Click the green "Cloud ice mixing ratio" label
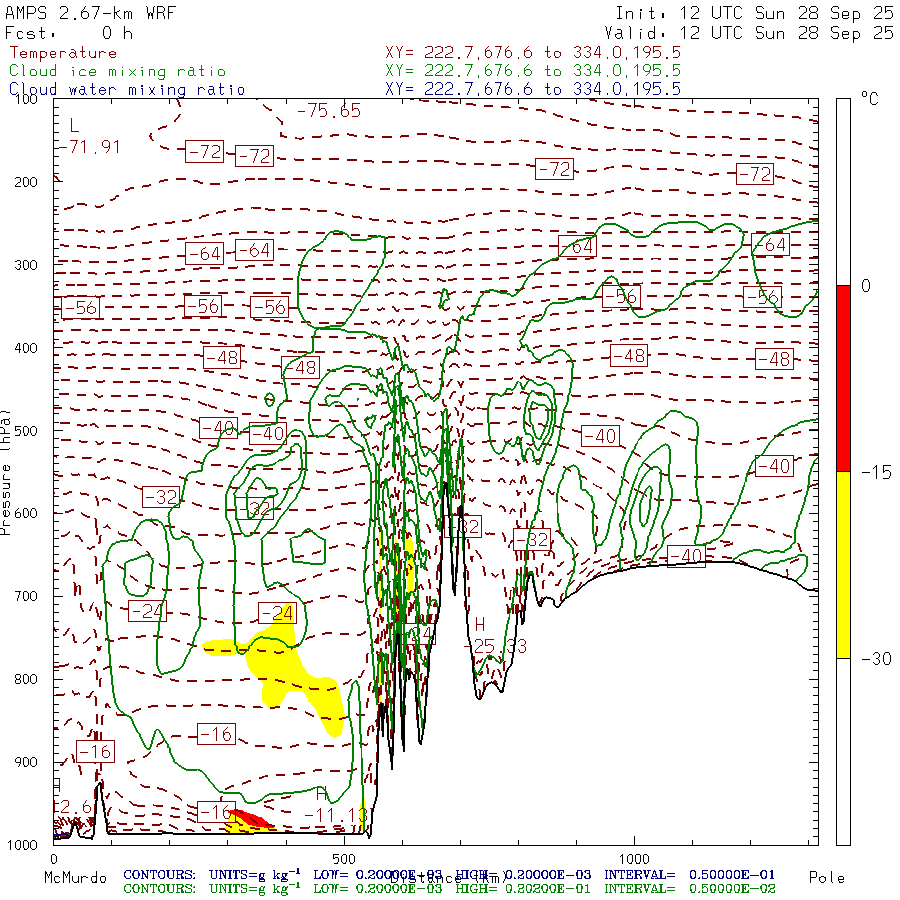Viewport: 900px width, 900px height. tap(118, 71)
